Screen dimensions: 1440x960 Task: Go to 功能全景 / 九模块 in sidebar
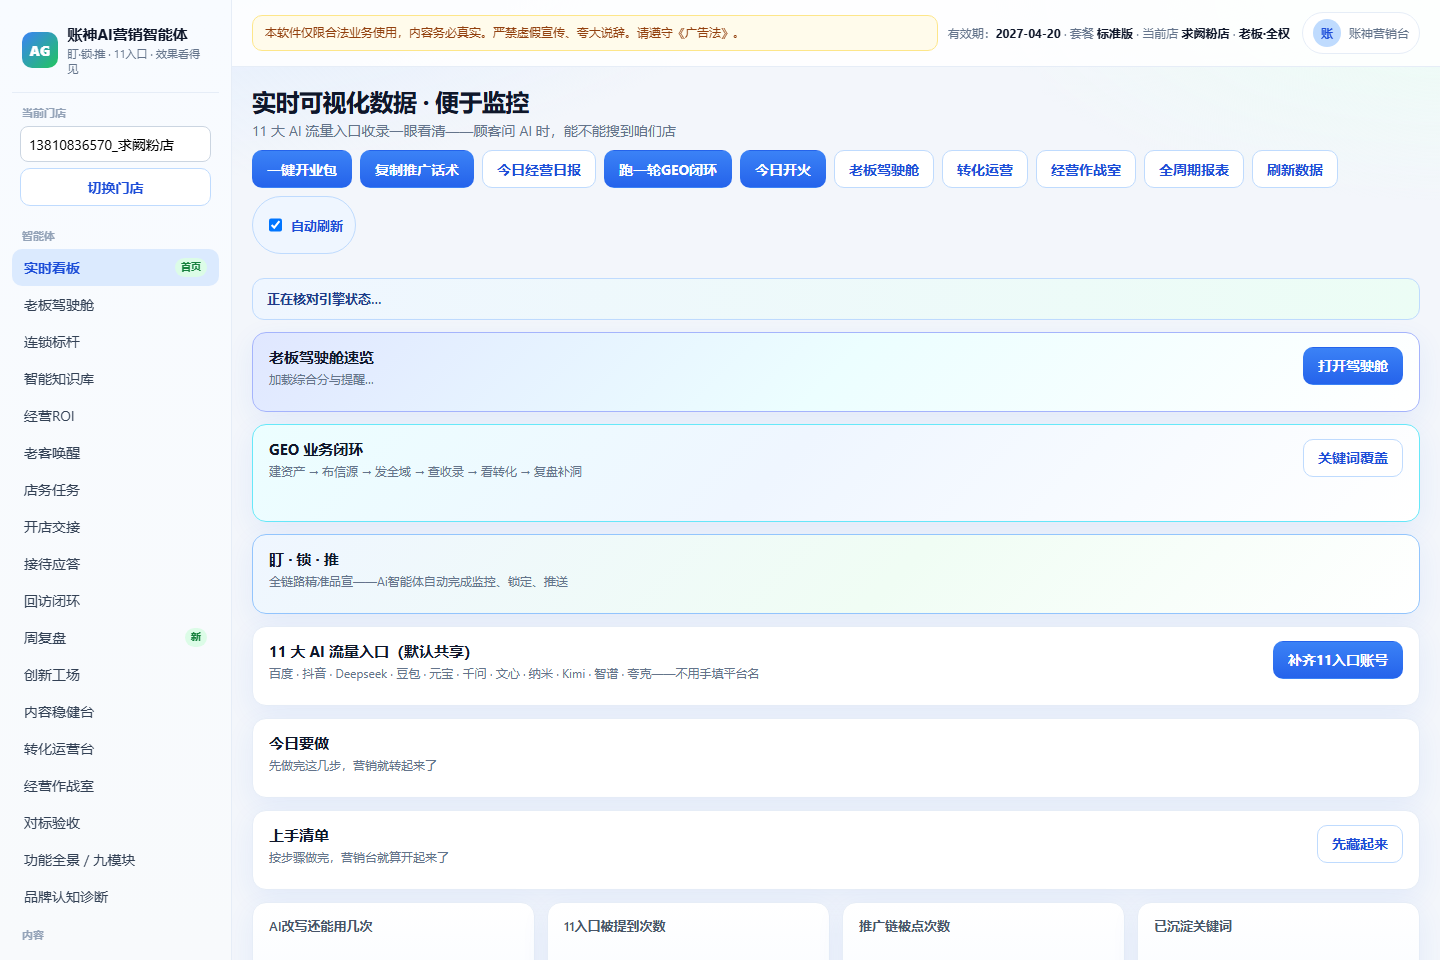115,860
